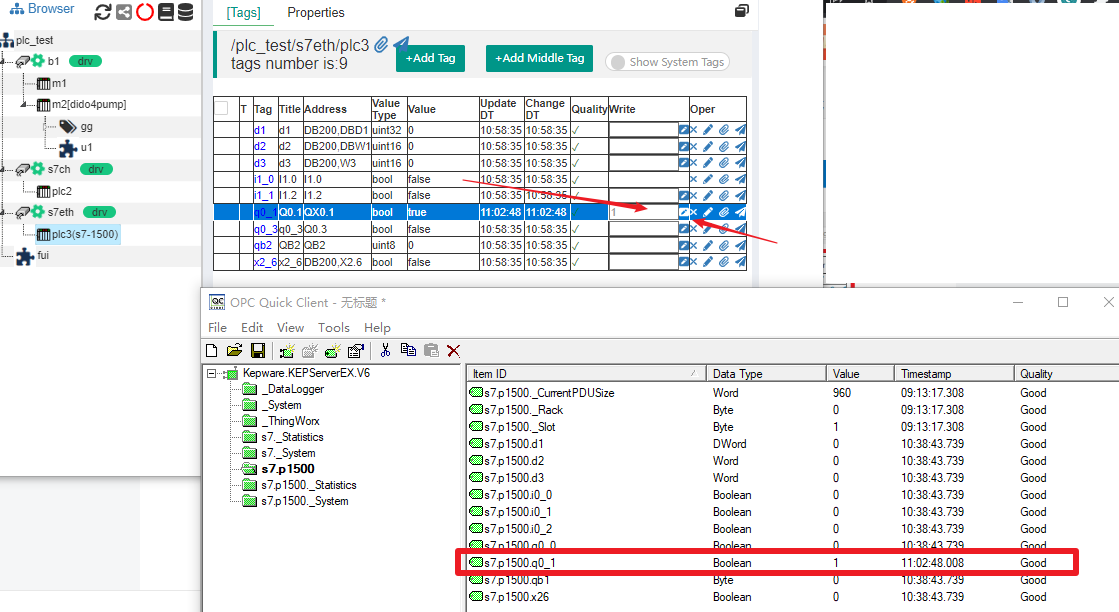Open File menu in OPC Quick Client
Image resolution: width=1119 pixels, height=612 pixels.
(x=217, y=327)
